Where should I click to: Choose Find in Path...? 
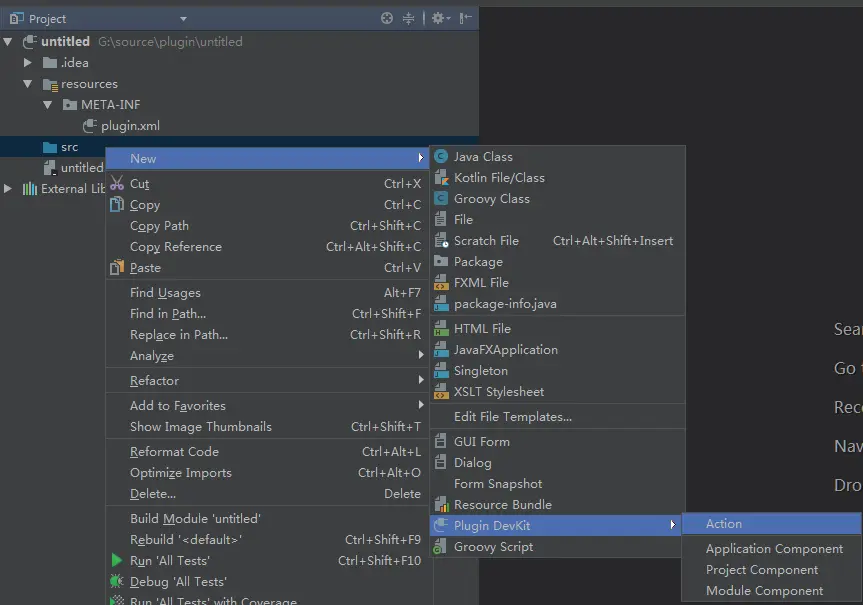(x=267, y=314)
